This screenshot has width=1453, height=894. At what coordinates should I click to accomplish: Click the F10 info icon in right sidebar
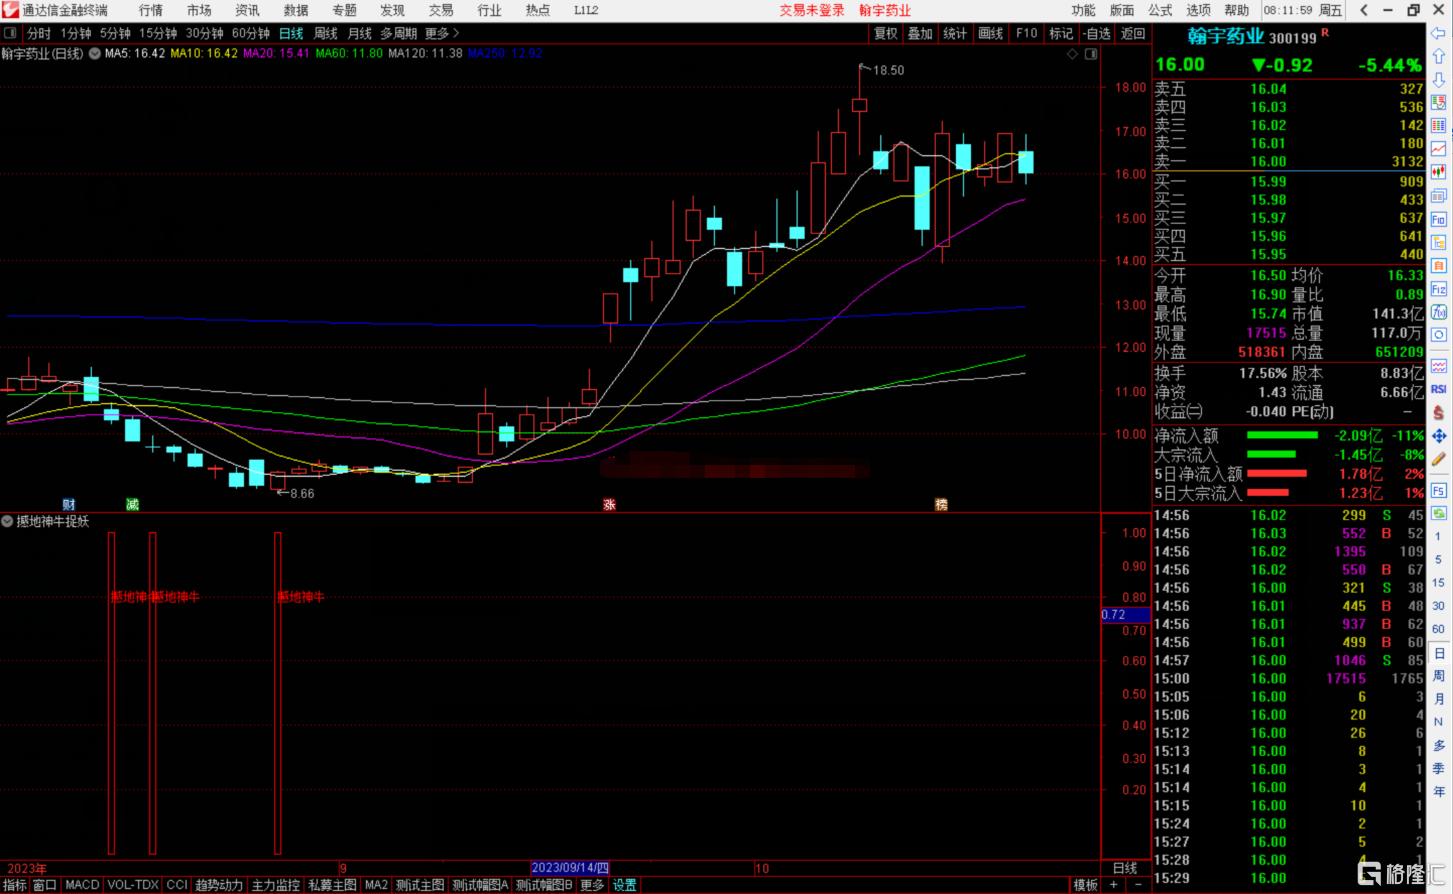pyautogui.click(x=1439, y=219)
